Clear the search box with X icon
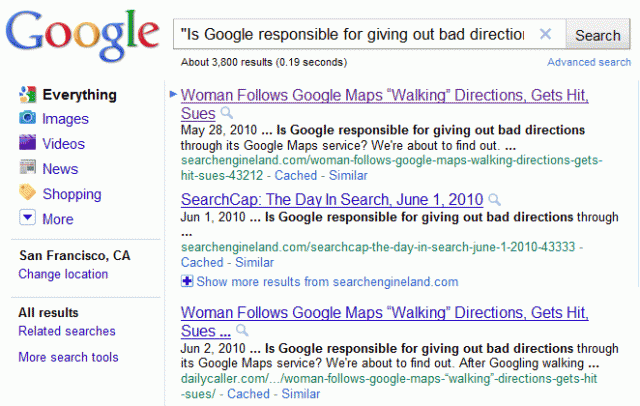640x406 pixels. coord(545,34)
